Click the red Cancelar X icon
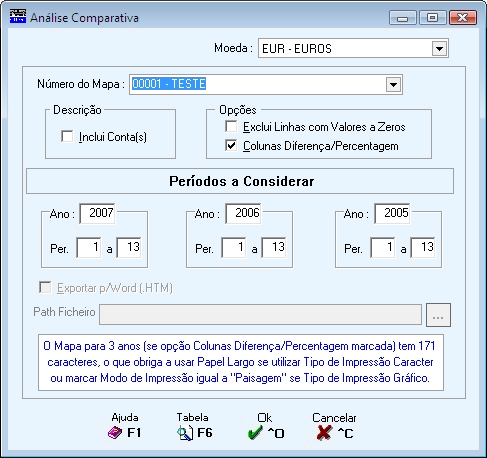The width and height of the screenshot is (487, 458). click(324, 433)
